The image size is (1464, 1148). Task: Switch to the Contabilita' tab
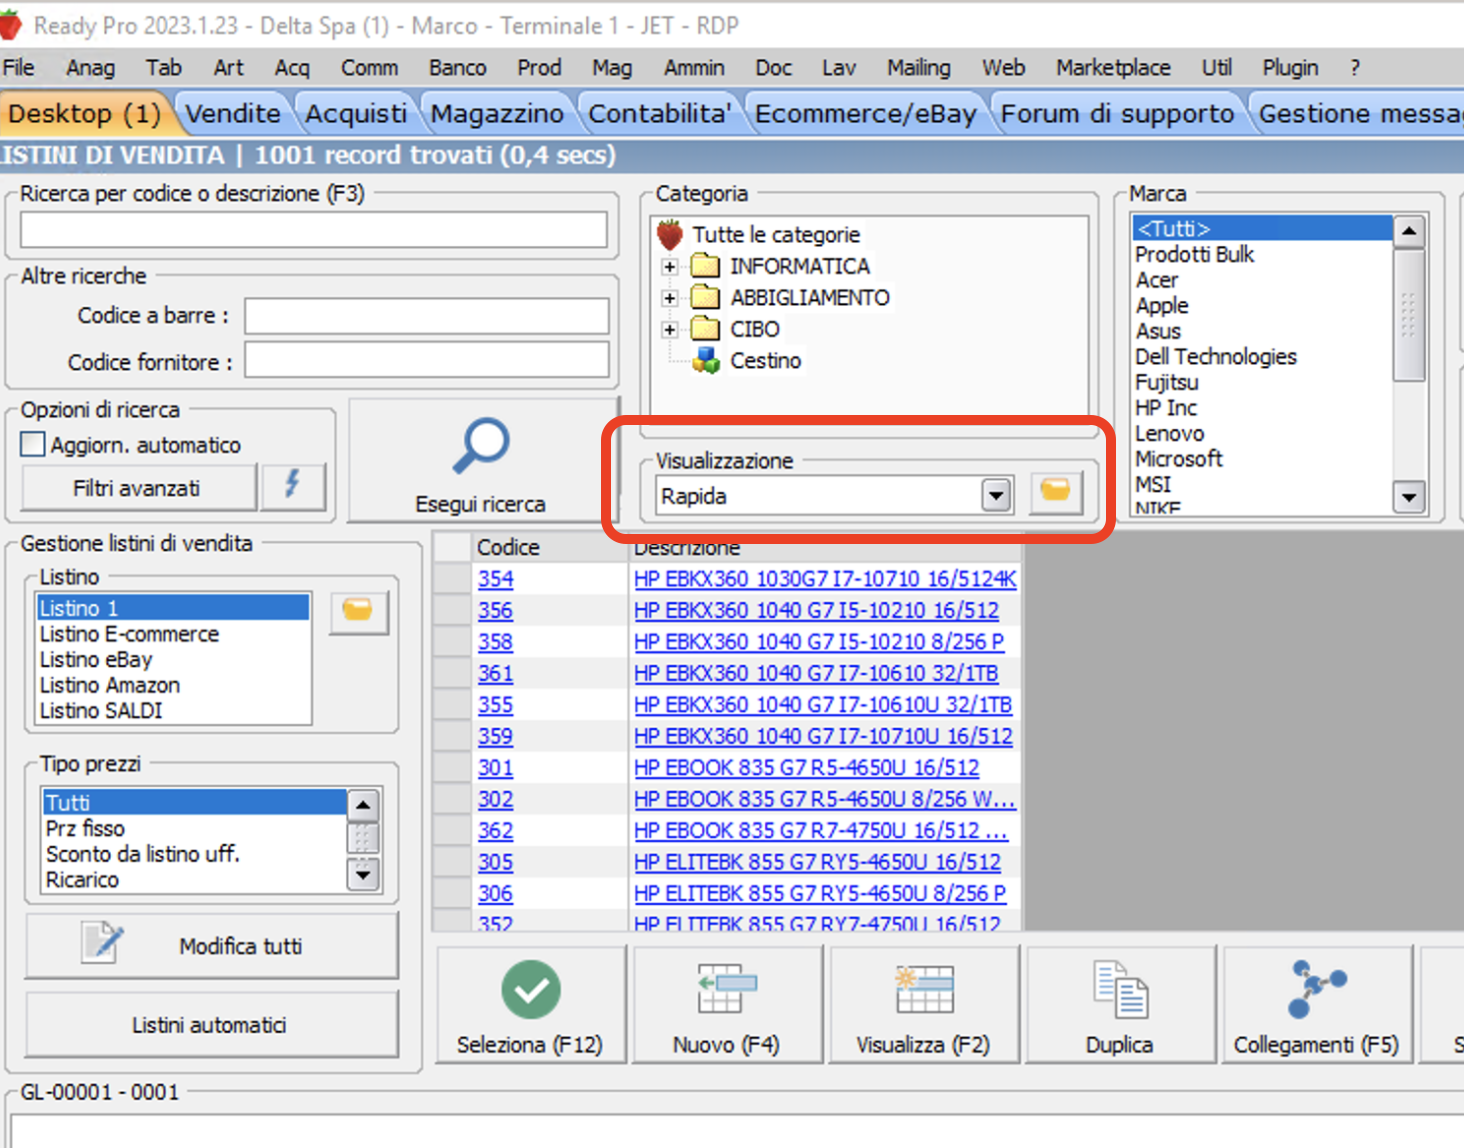tap(659, 114)
